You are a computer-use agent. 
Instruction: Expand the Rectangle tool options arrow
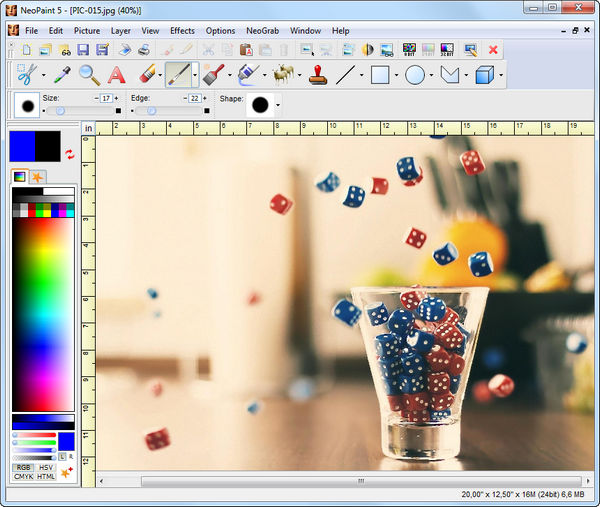(x=396, y=75)
